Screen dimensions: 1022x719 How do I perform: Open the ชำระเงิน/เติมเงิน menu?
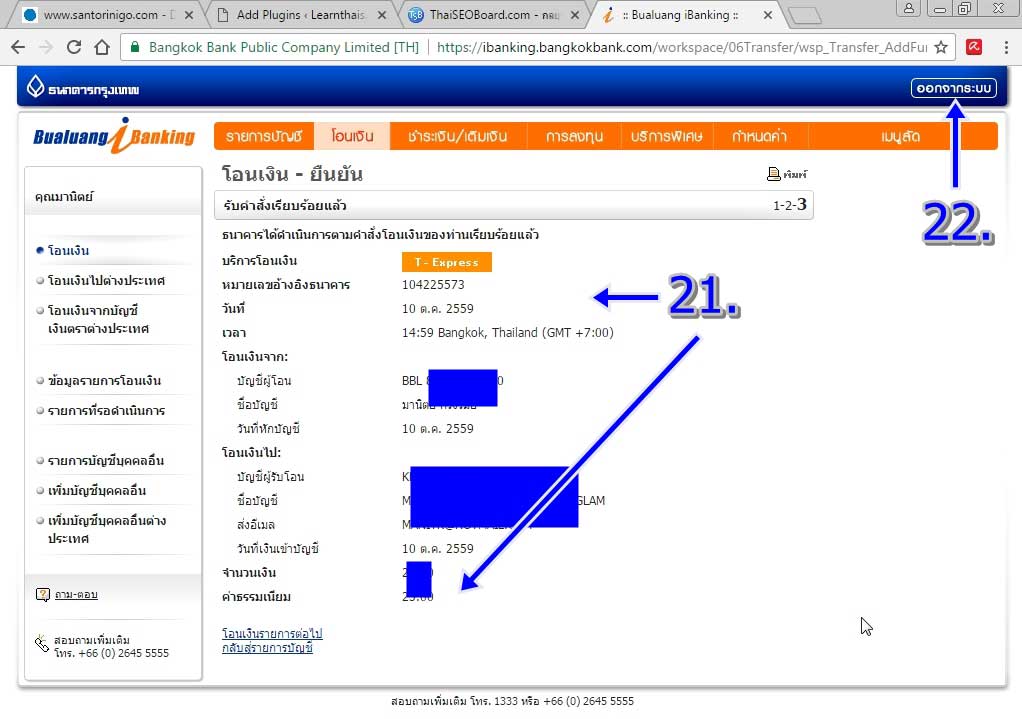point(458,136)
